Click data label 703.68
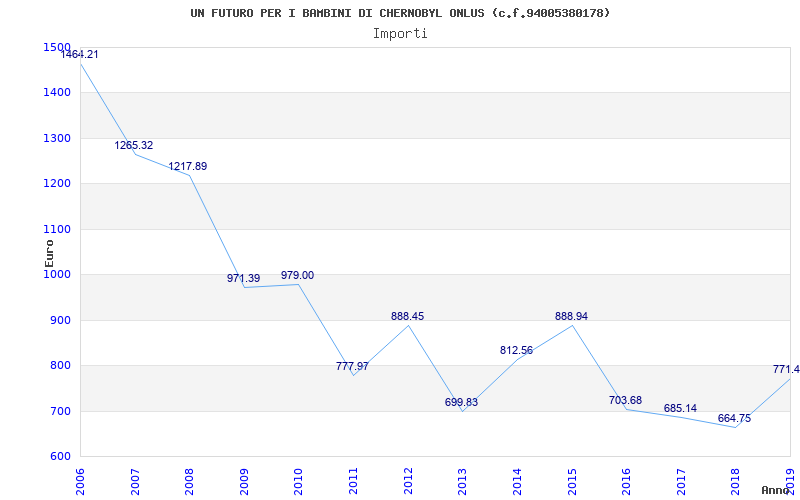Viewport: 800px width, 500px height. [626, 401]
